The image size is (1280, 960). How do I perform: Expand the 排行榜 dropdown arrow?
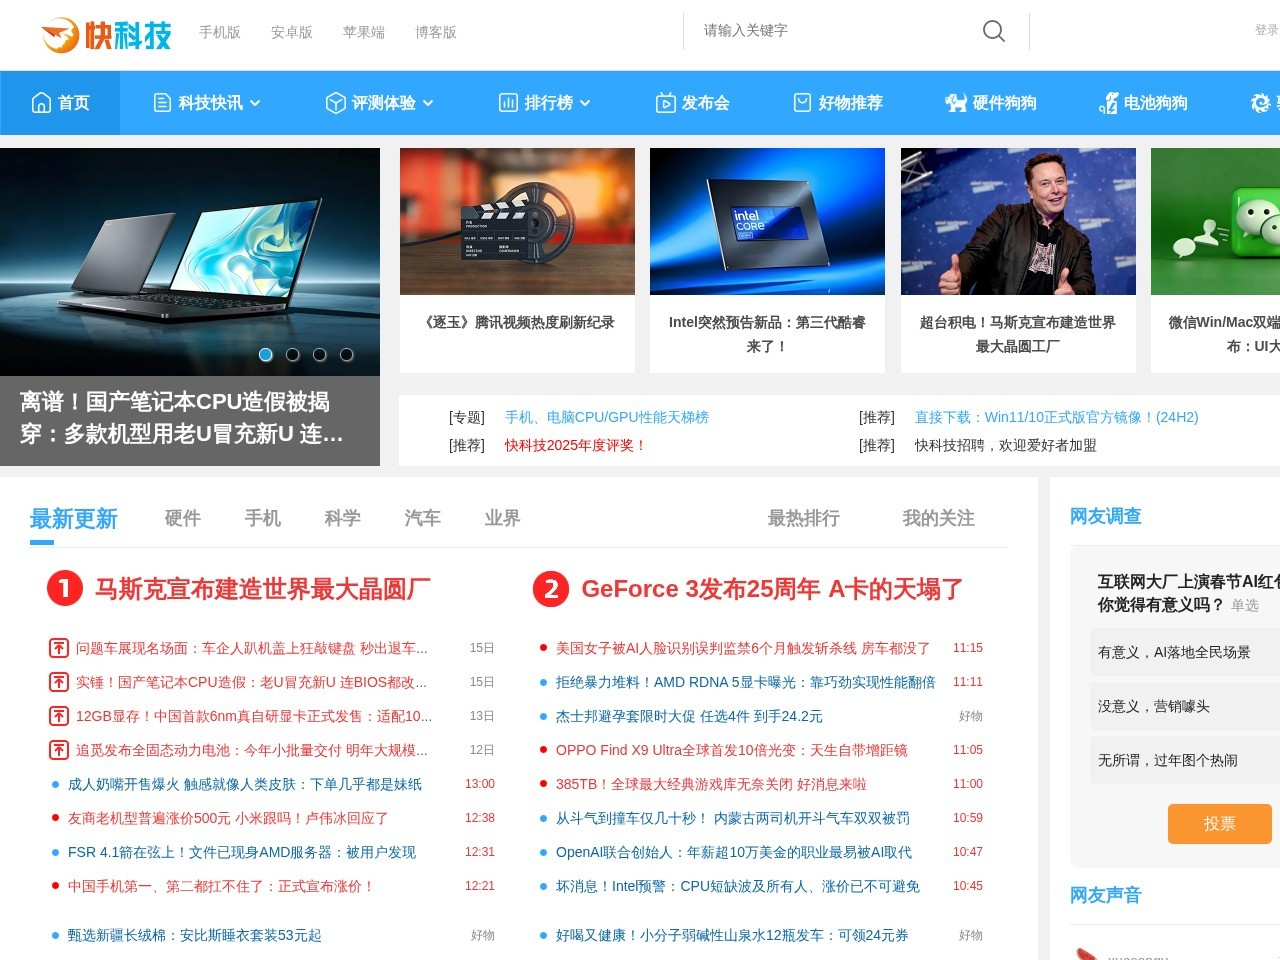click(587, 103)
